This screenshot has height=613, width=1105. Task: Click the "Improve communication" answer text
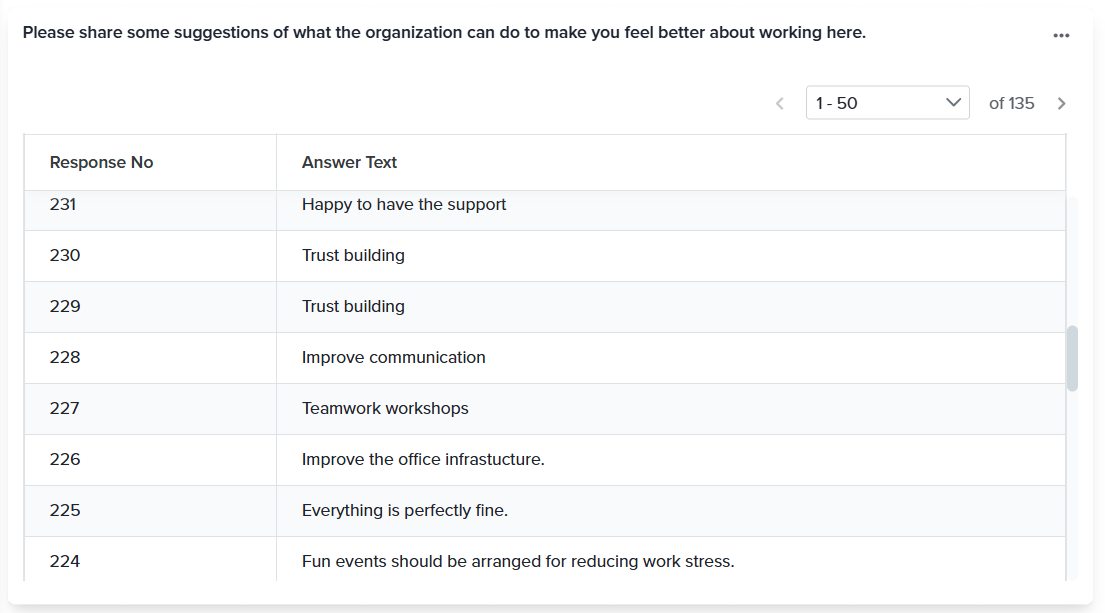[393, 358]
